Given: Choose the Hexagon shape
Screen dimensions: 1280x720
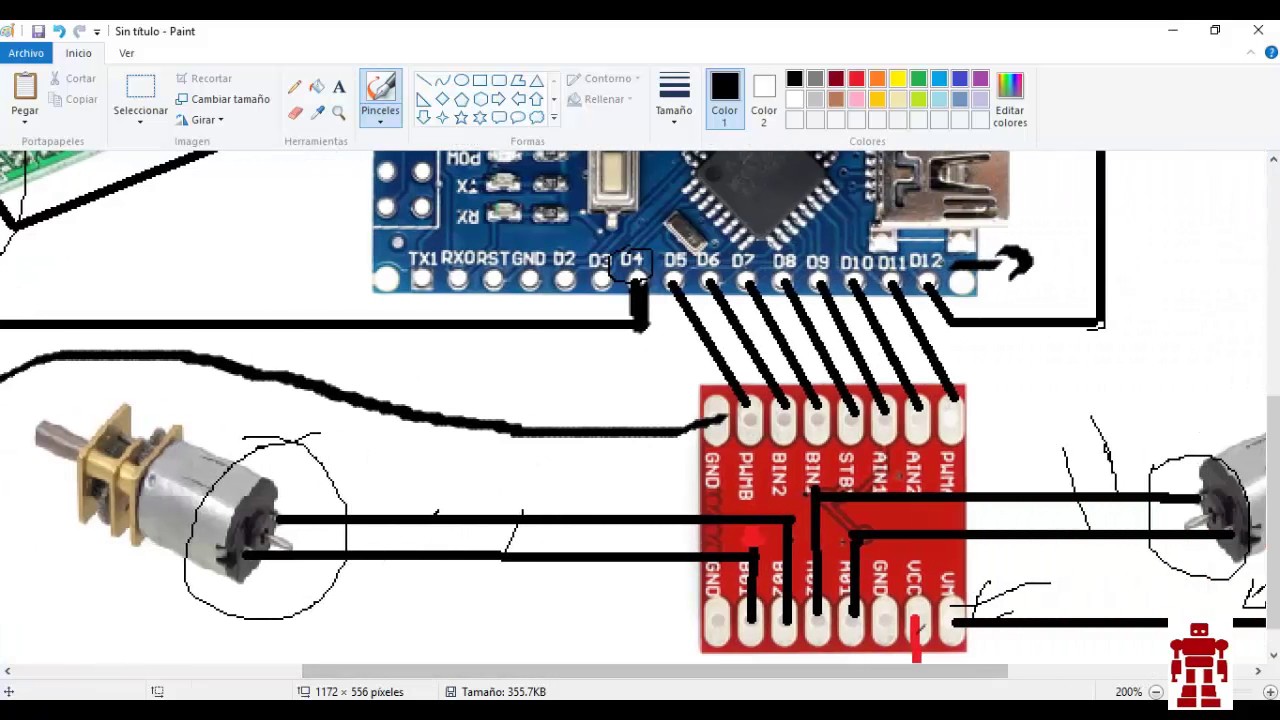Looking at the screenshot, I should coord(480,99).
